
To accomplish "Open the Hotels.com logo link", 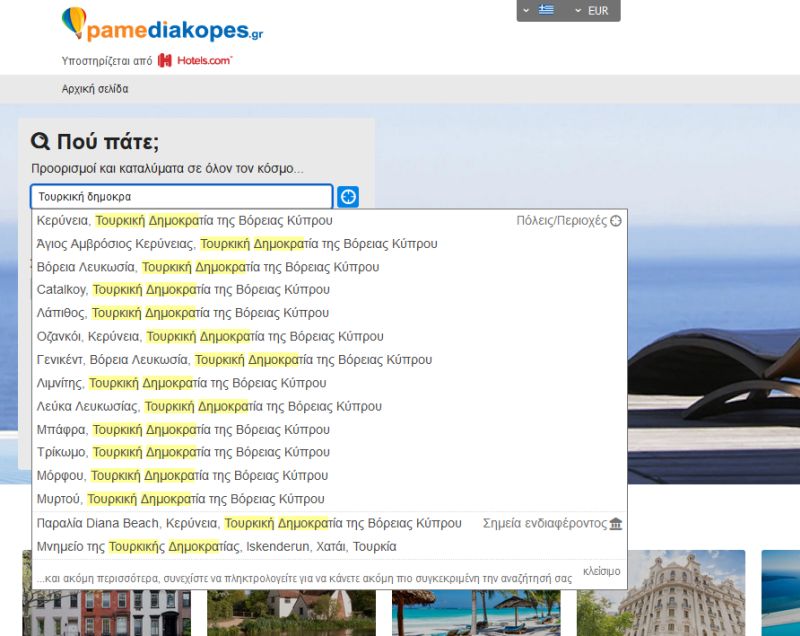I will [195, 60].
